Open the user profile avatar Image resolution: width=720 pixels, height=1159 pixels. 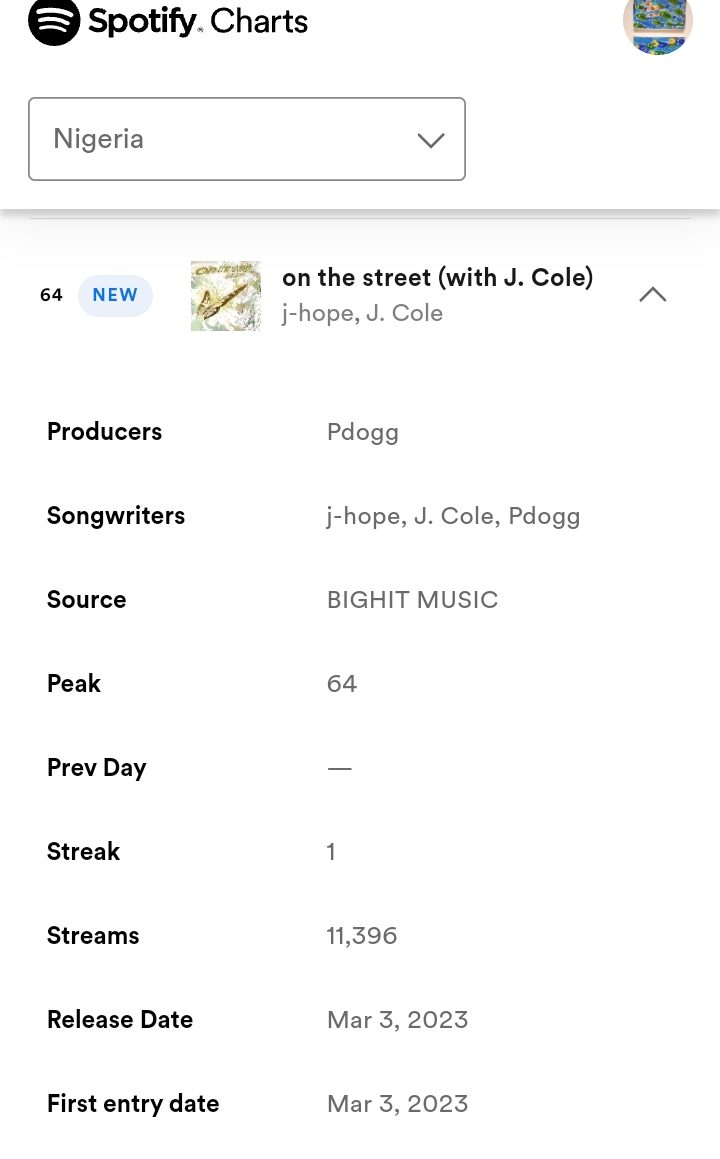click(x=657, y=24)
